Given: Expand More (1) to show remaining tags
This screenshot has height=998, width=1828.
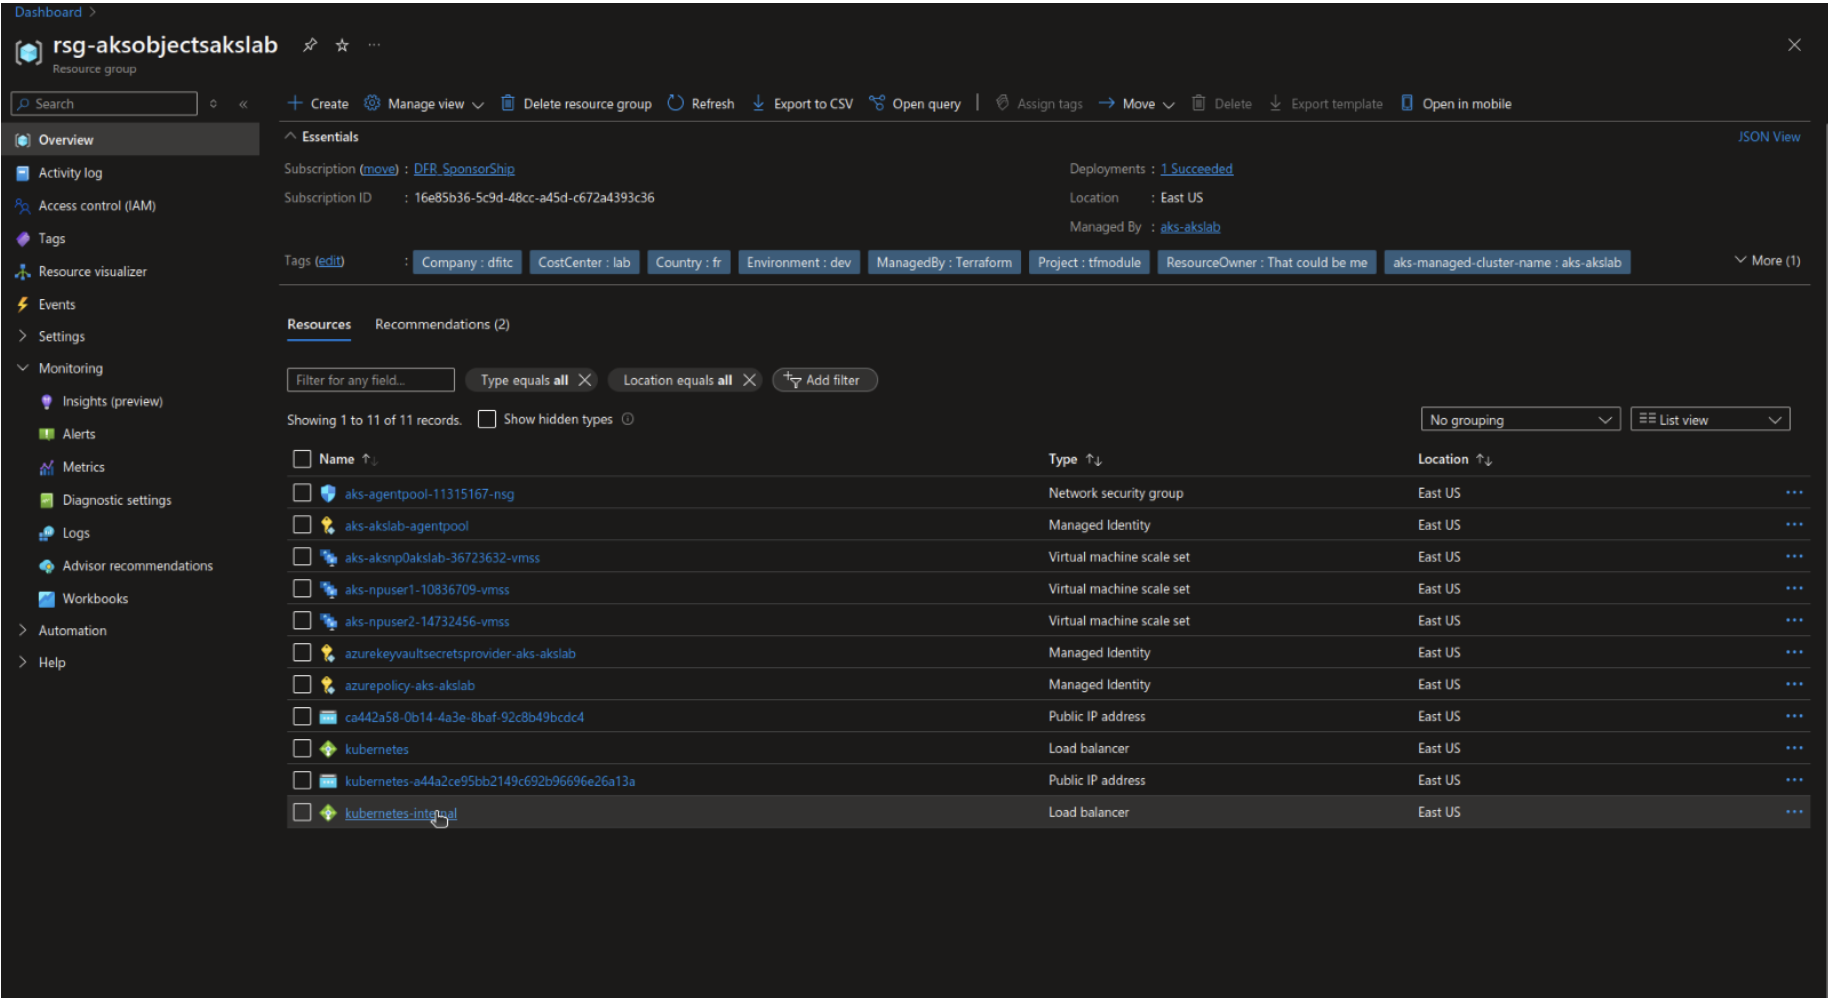Looking at the screenshot, I should pos(1766,260).
